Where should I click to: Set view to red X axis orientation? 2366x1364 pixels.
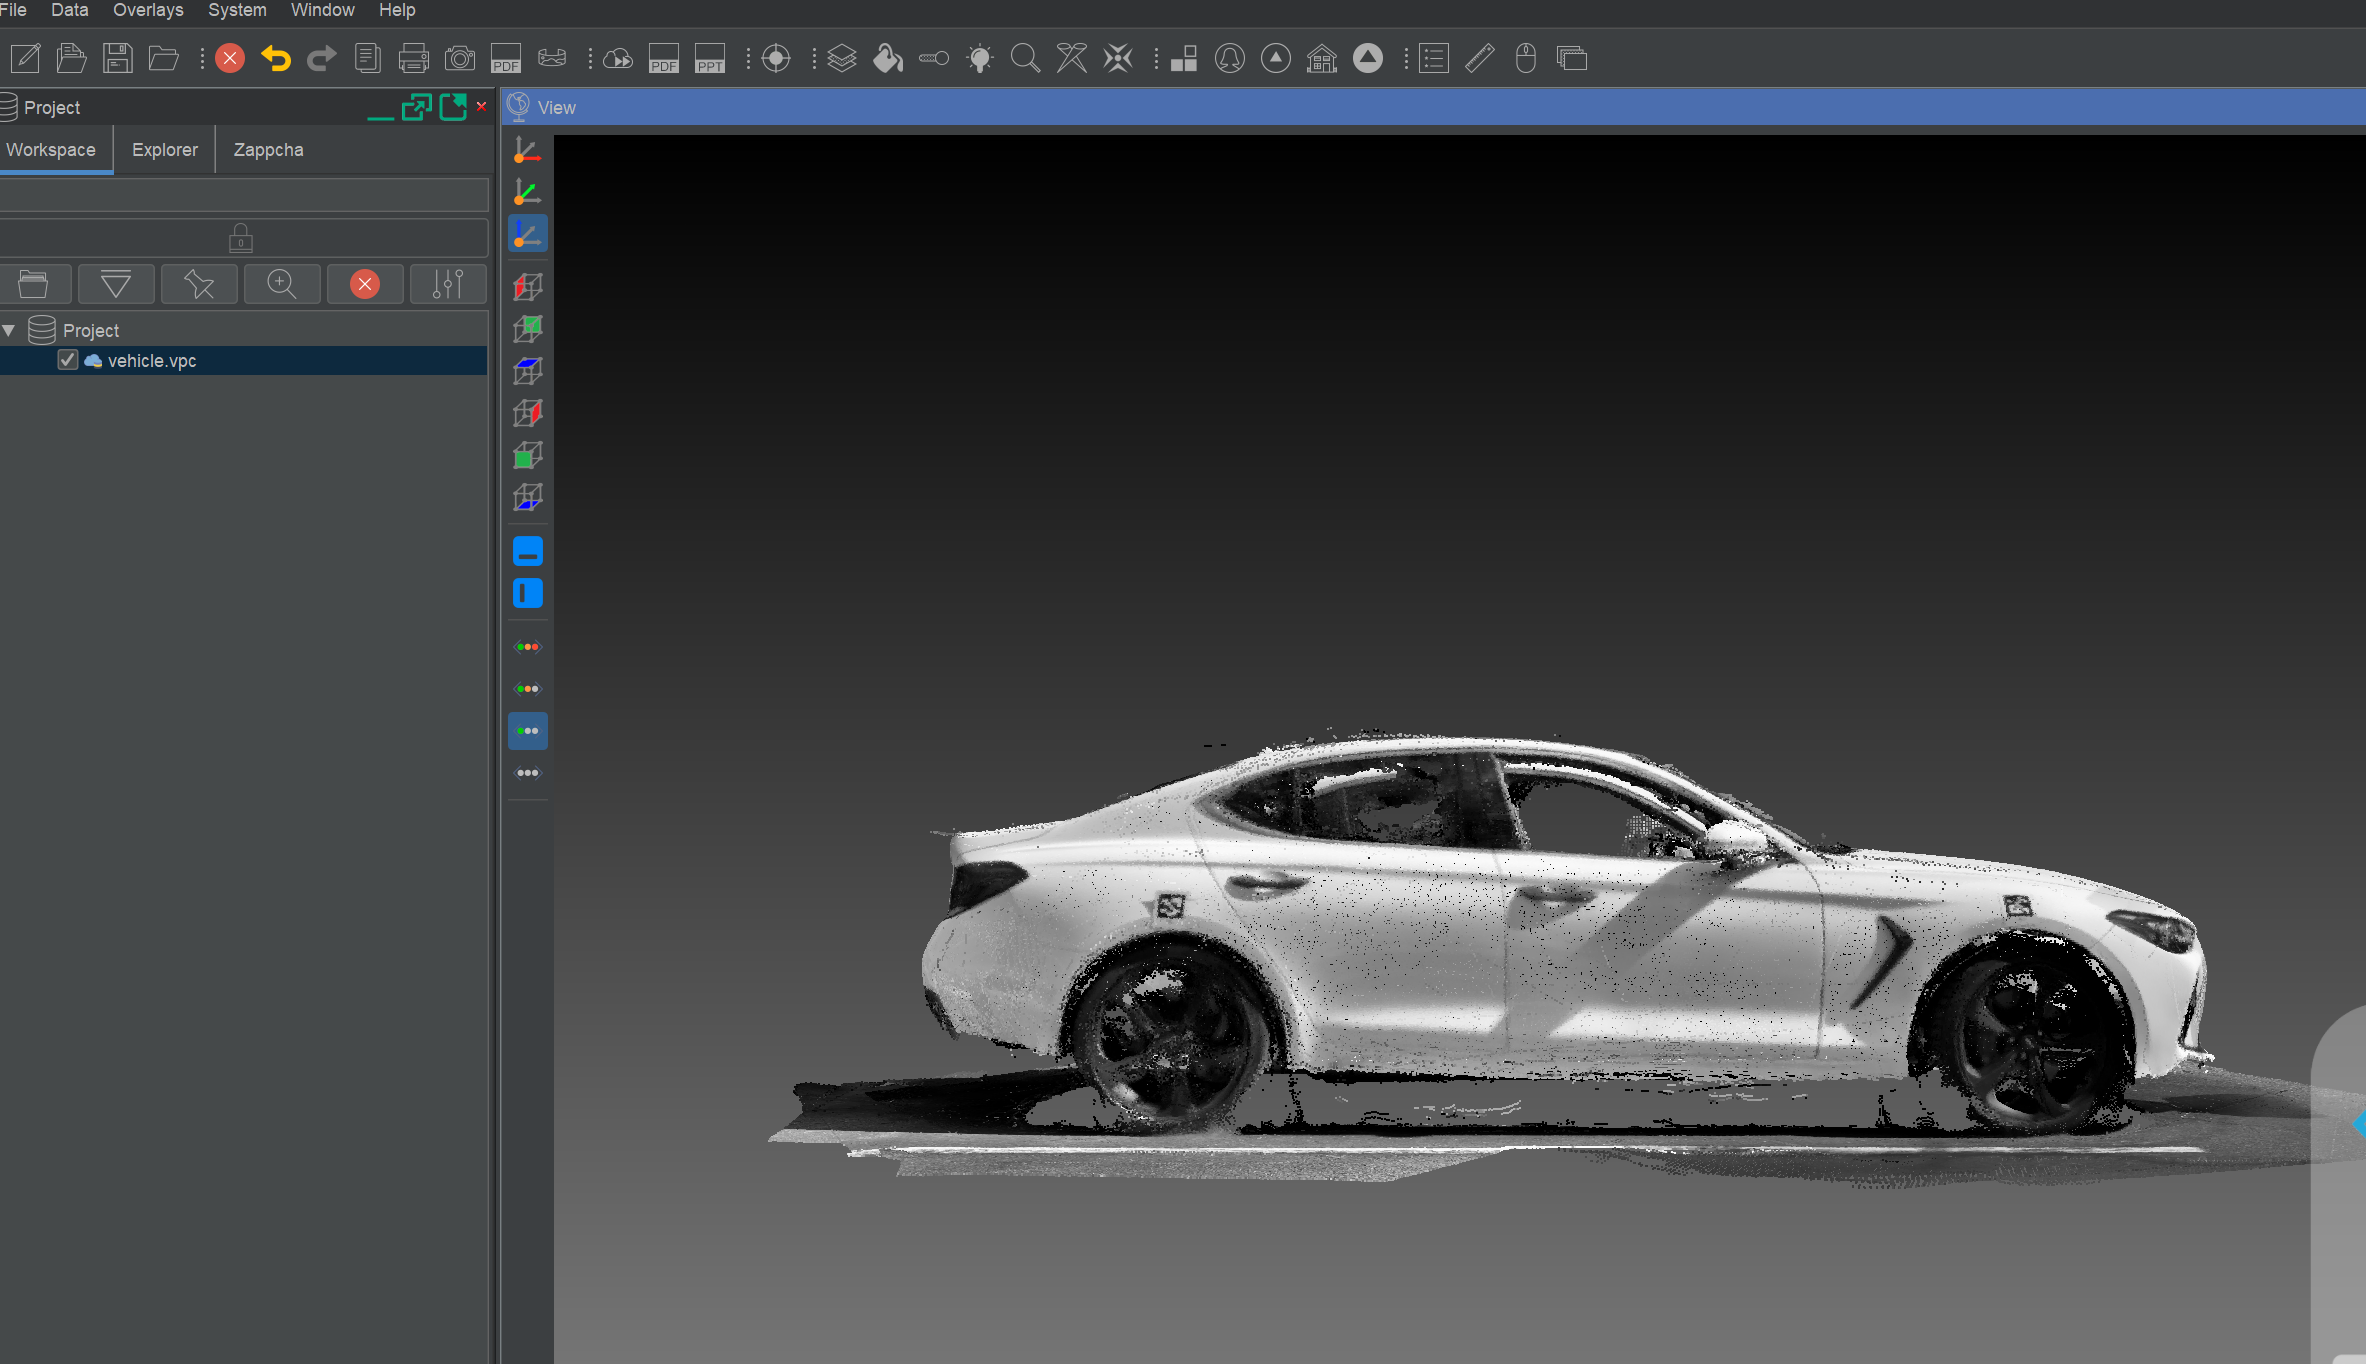(527, 151)
